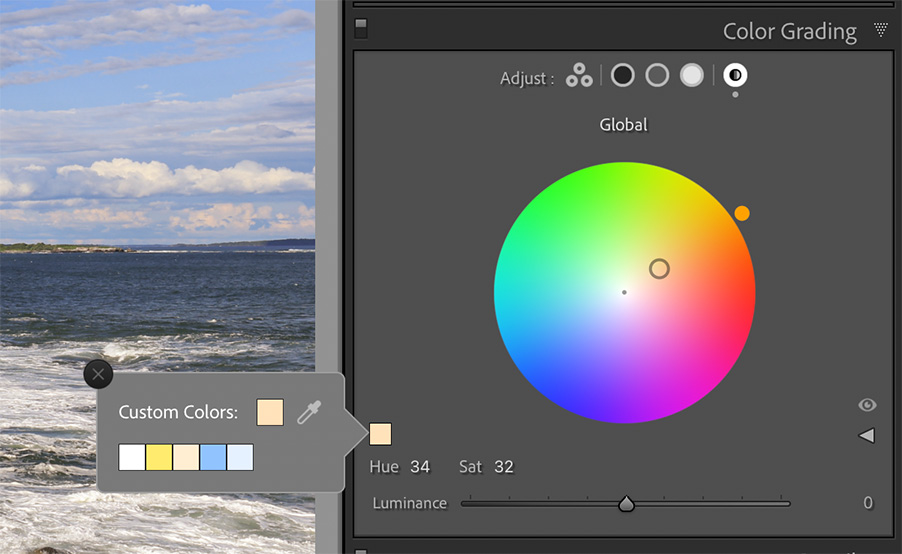Click the Color Grading panel title
Image resolution: width=902 pixels, height=554 pixels.
790,32
